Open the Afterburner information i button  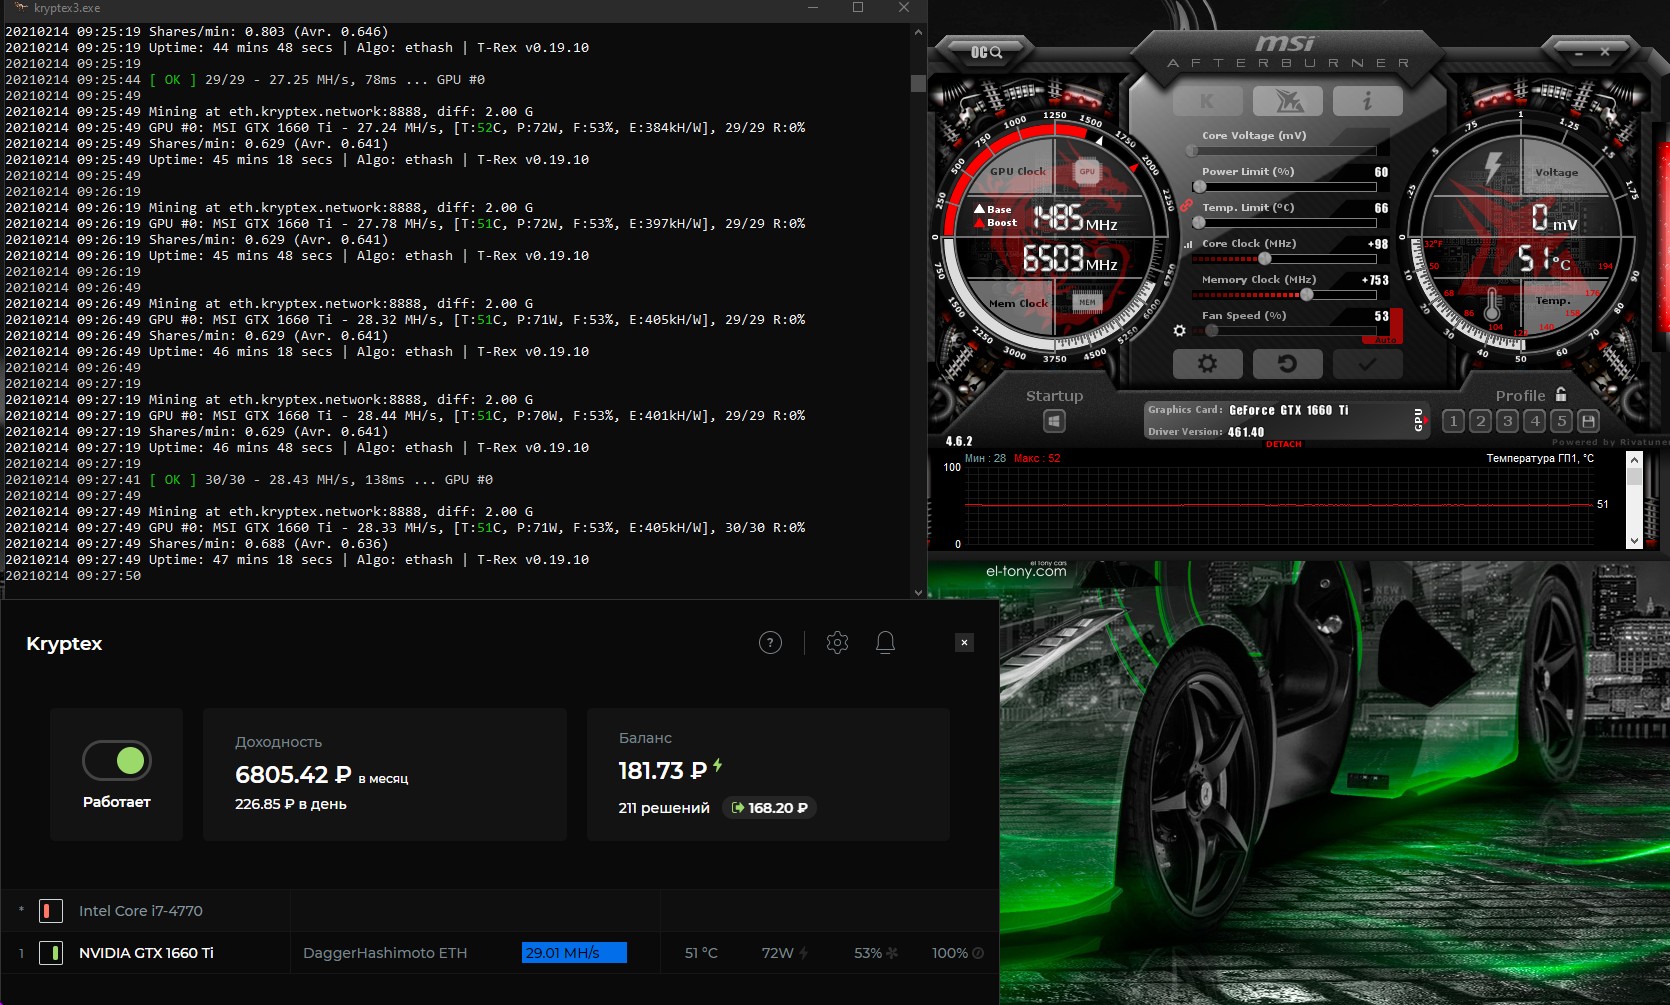pos(1367,101)
